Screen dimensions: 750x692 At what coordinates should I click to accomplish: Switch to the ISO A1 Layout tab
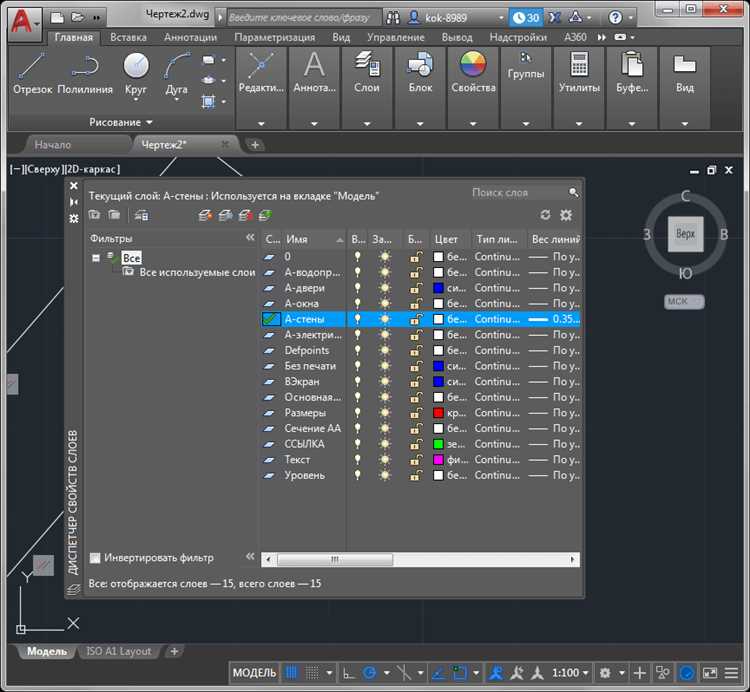118,651
